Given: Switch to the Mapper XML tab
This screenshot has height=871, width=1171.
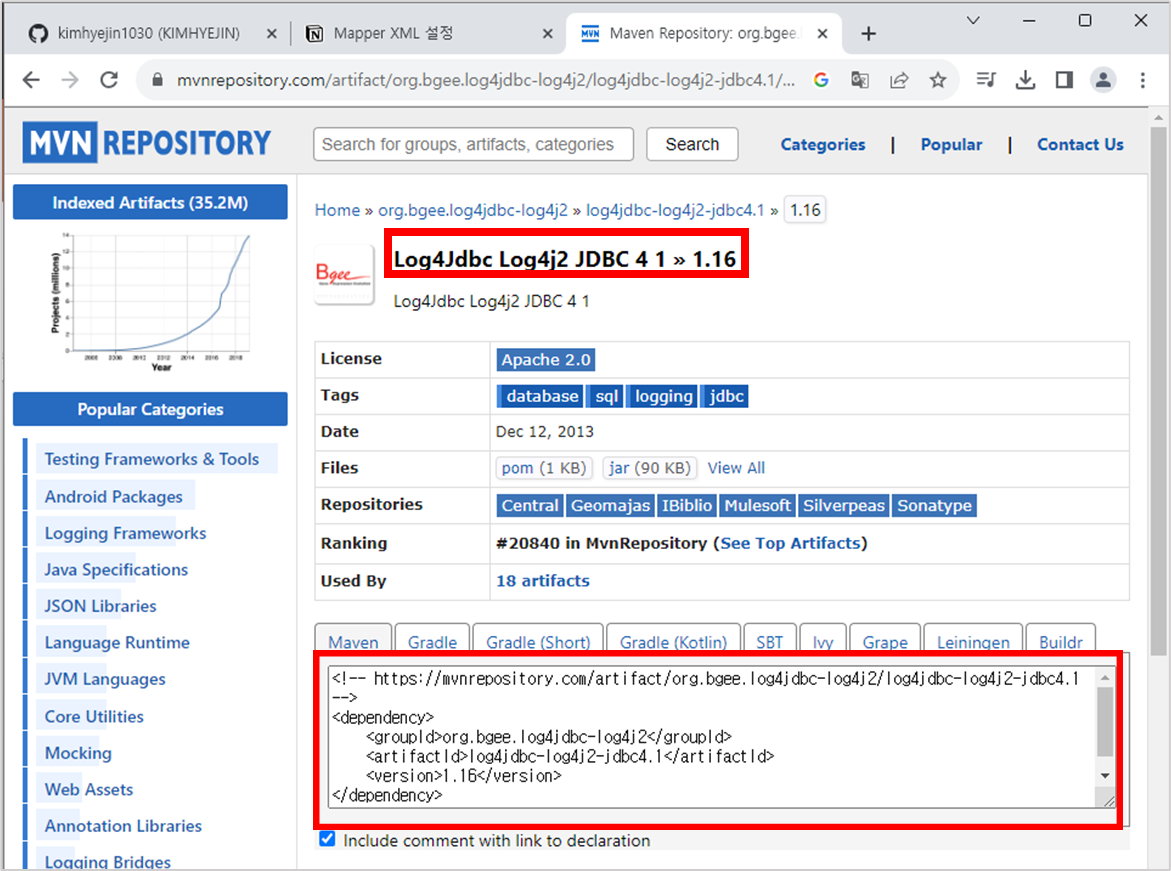Looking at the screenshot, I should tap(393, 34).
